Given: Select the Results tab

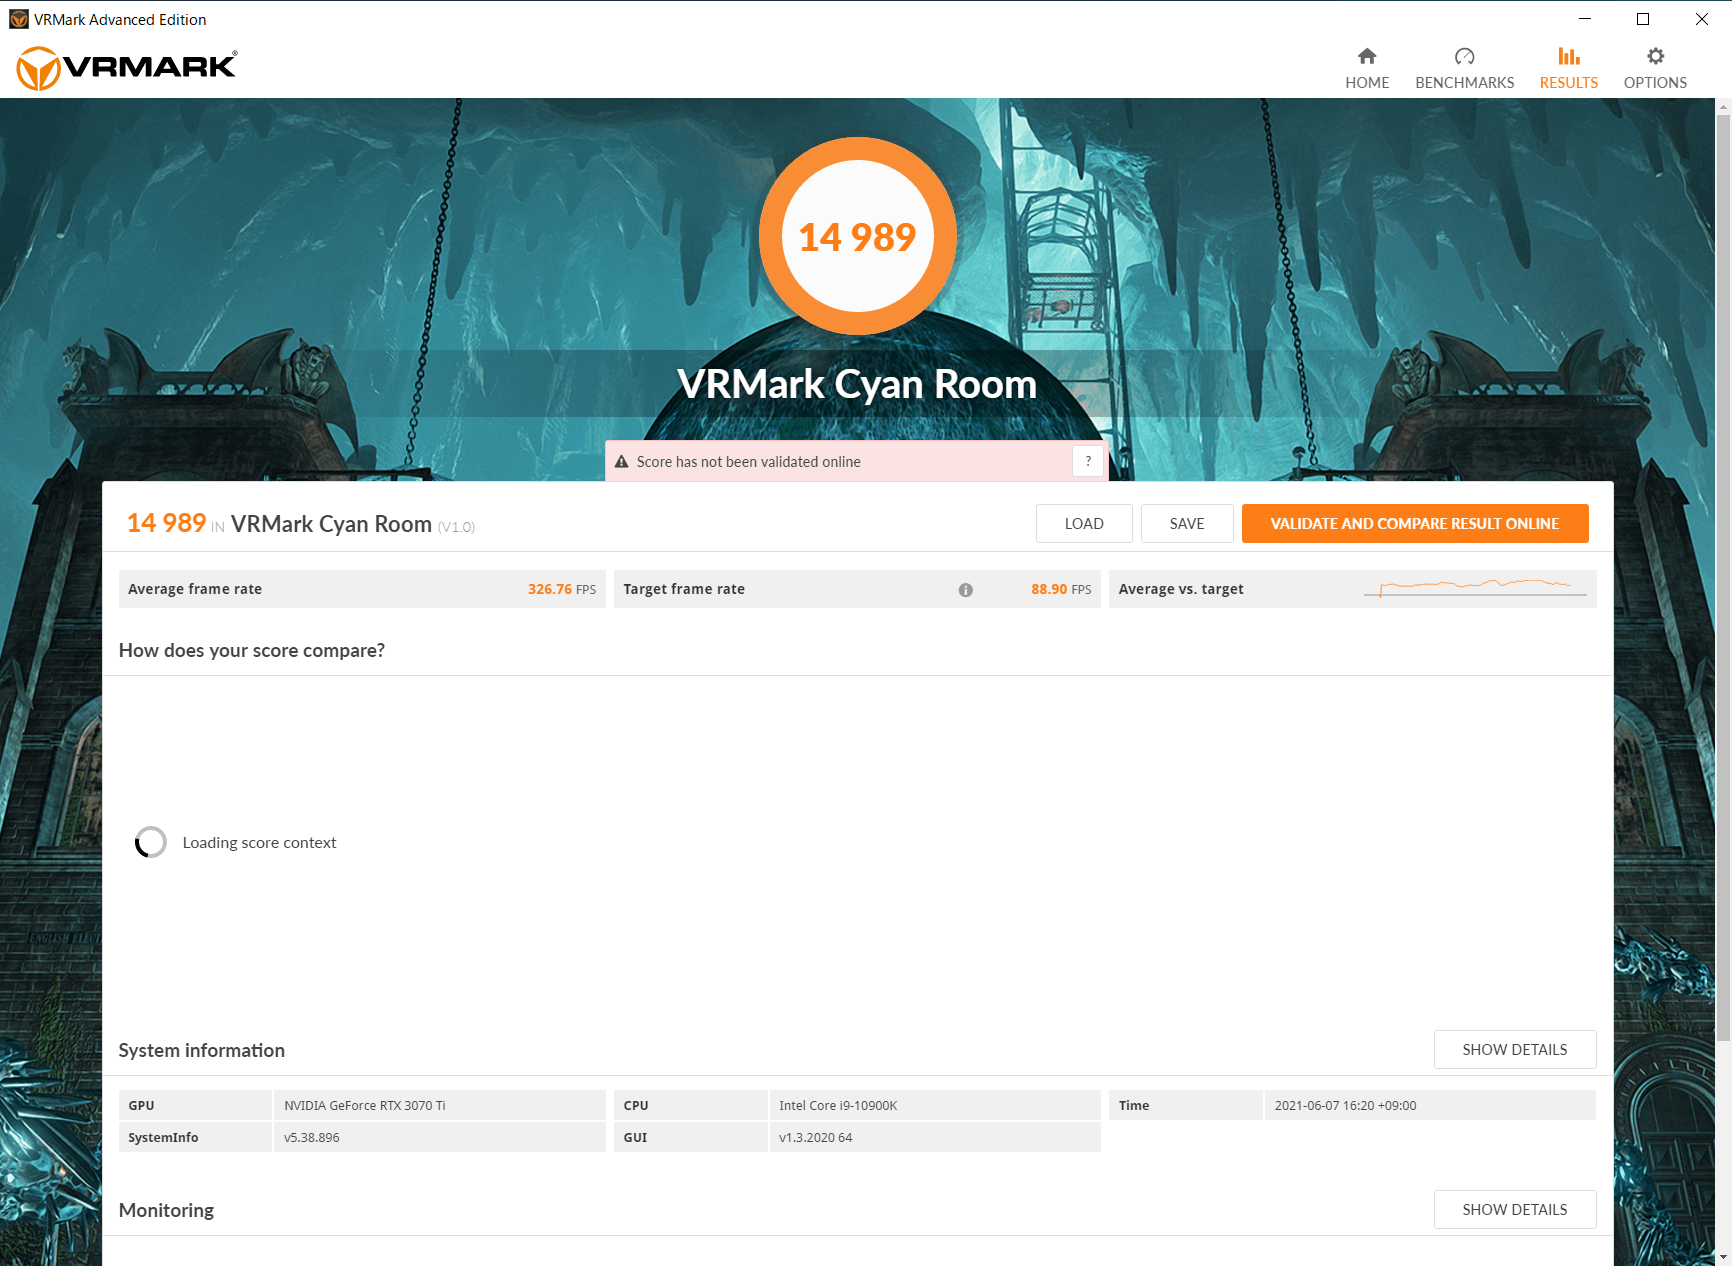Looking at the screenshot, I should point(1568,68).
